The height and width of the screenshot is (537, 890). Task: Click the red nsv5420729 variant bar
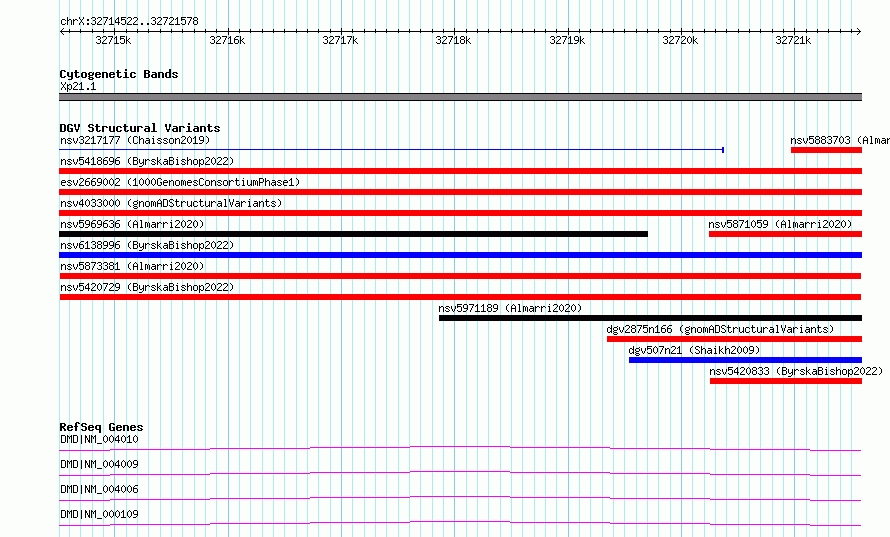tap(460, 297)
